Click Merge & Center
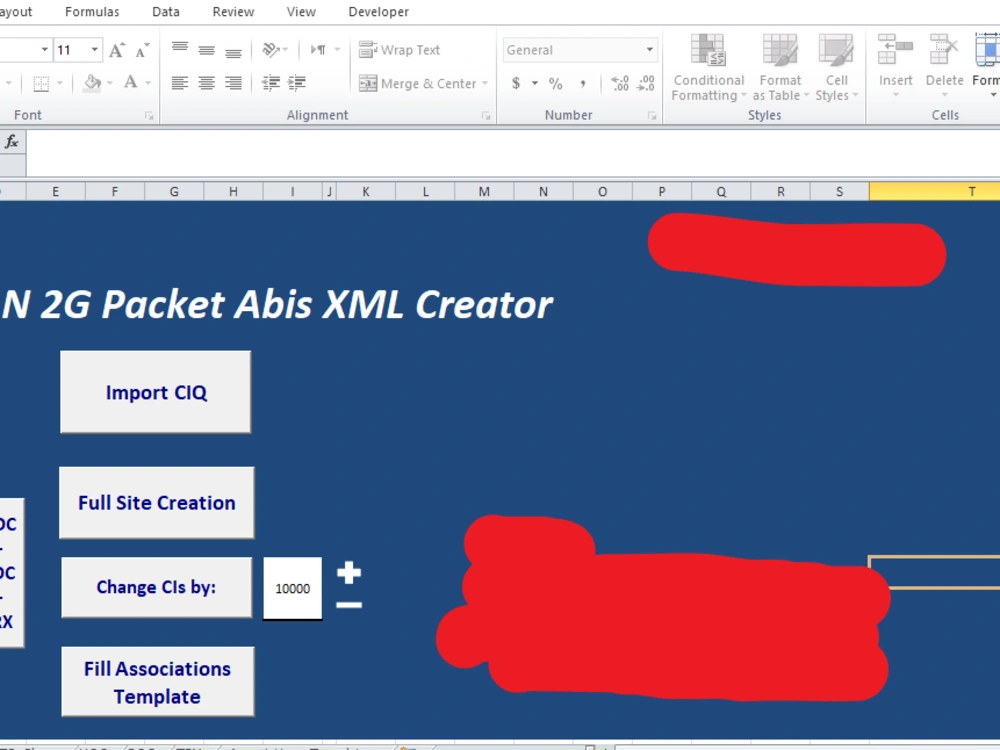1000x750 pixels. 418,84
